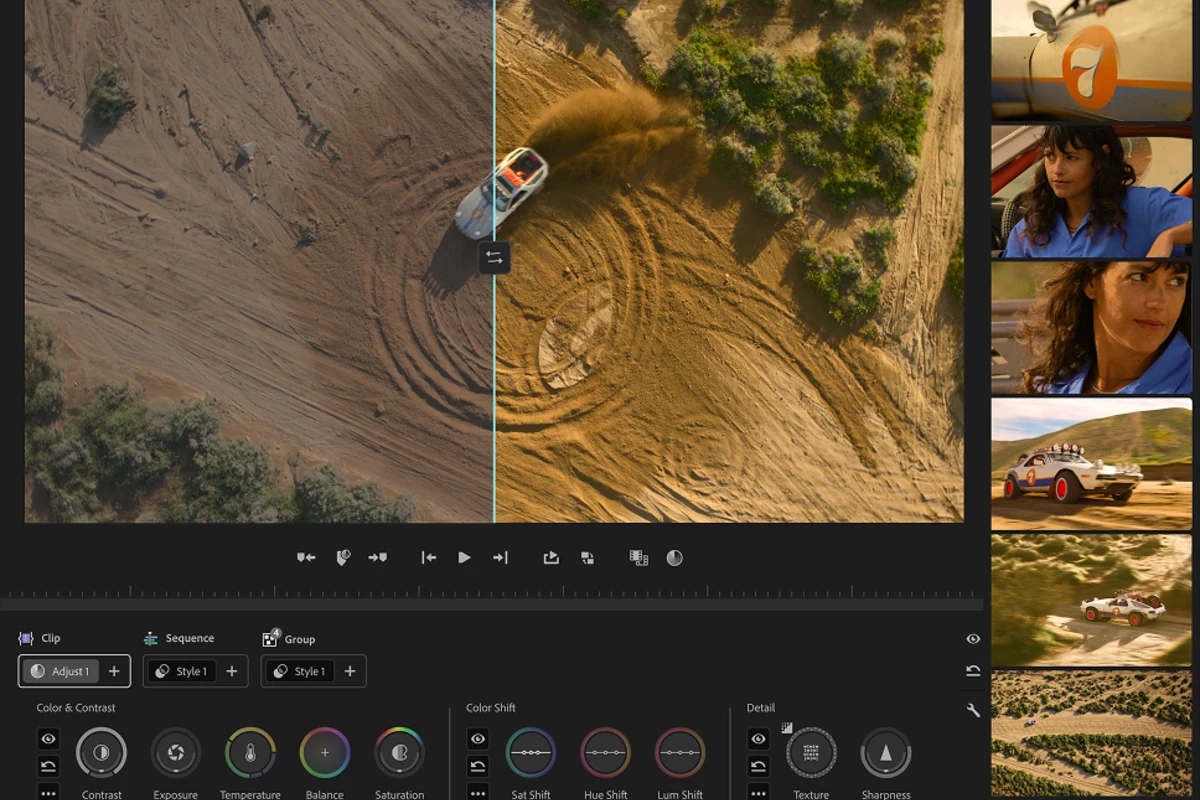This screenshot has height=800, width=1200.
Task: Go to the next edit point
Action: point(501,558)
